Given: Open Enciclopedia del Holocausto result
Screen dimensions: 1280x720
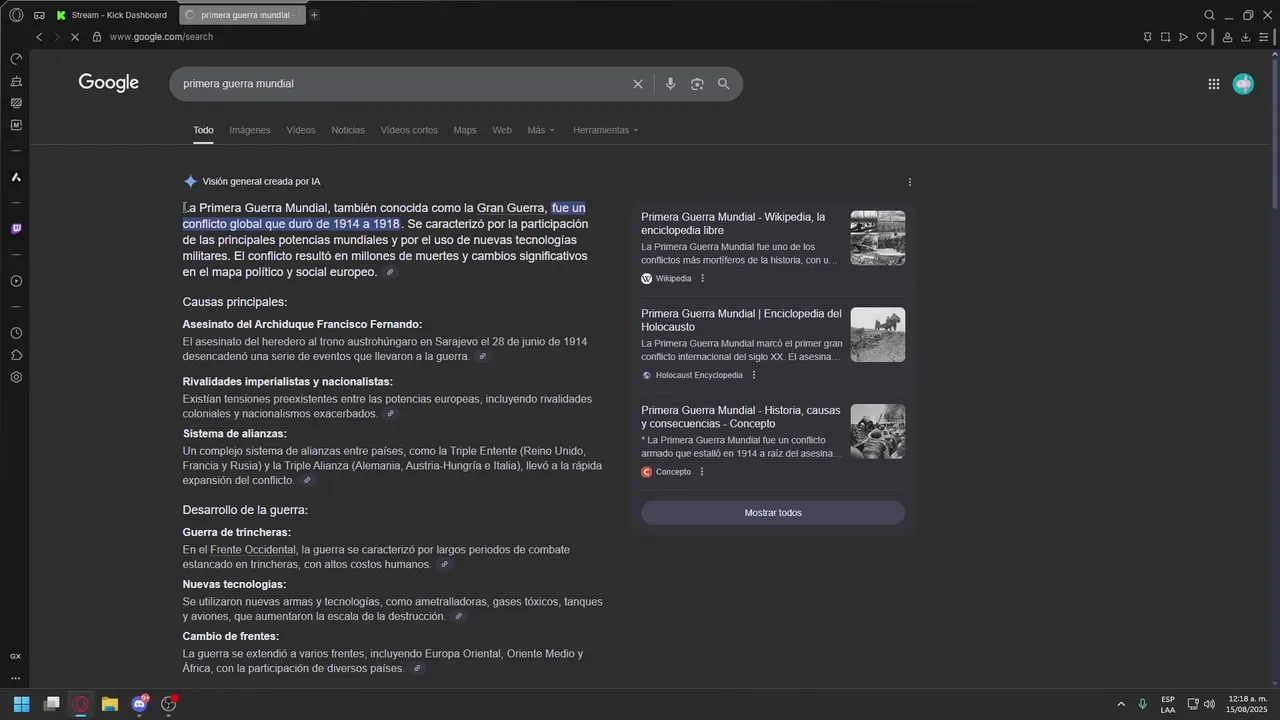Looking at the screenshot, I should tap(741, 320).
